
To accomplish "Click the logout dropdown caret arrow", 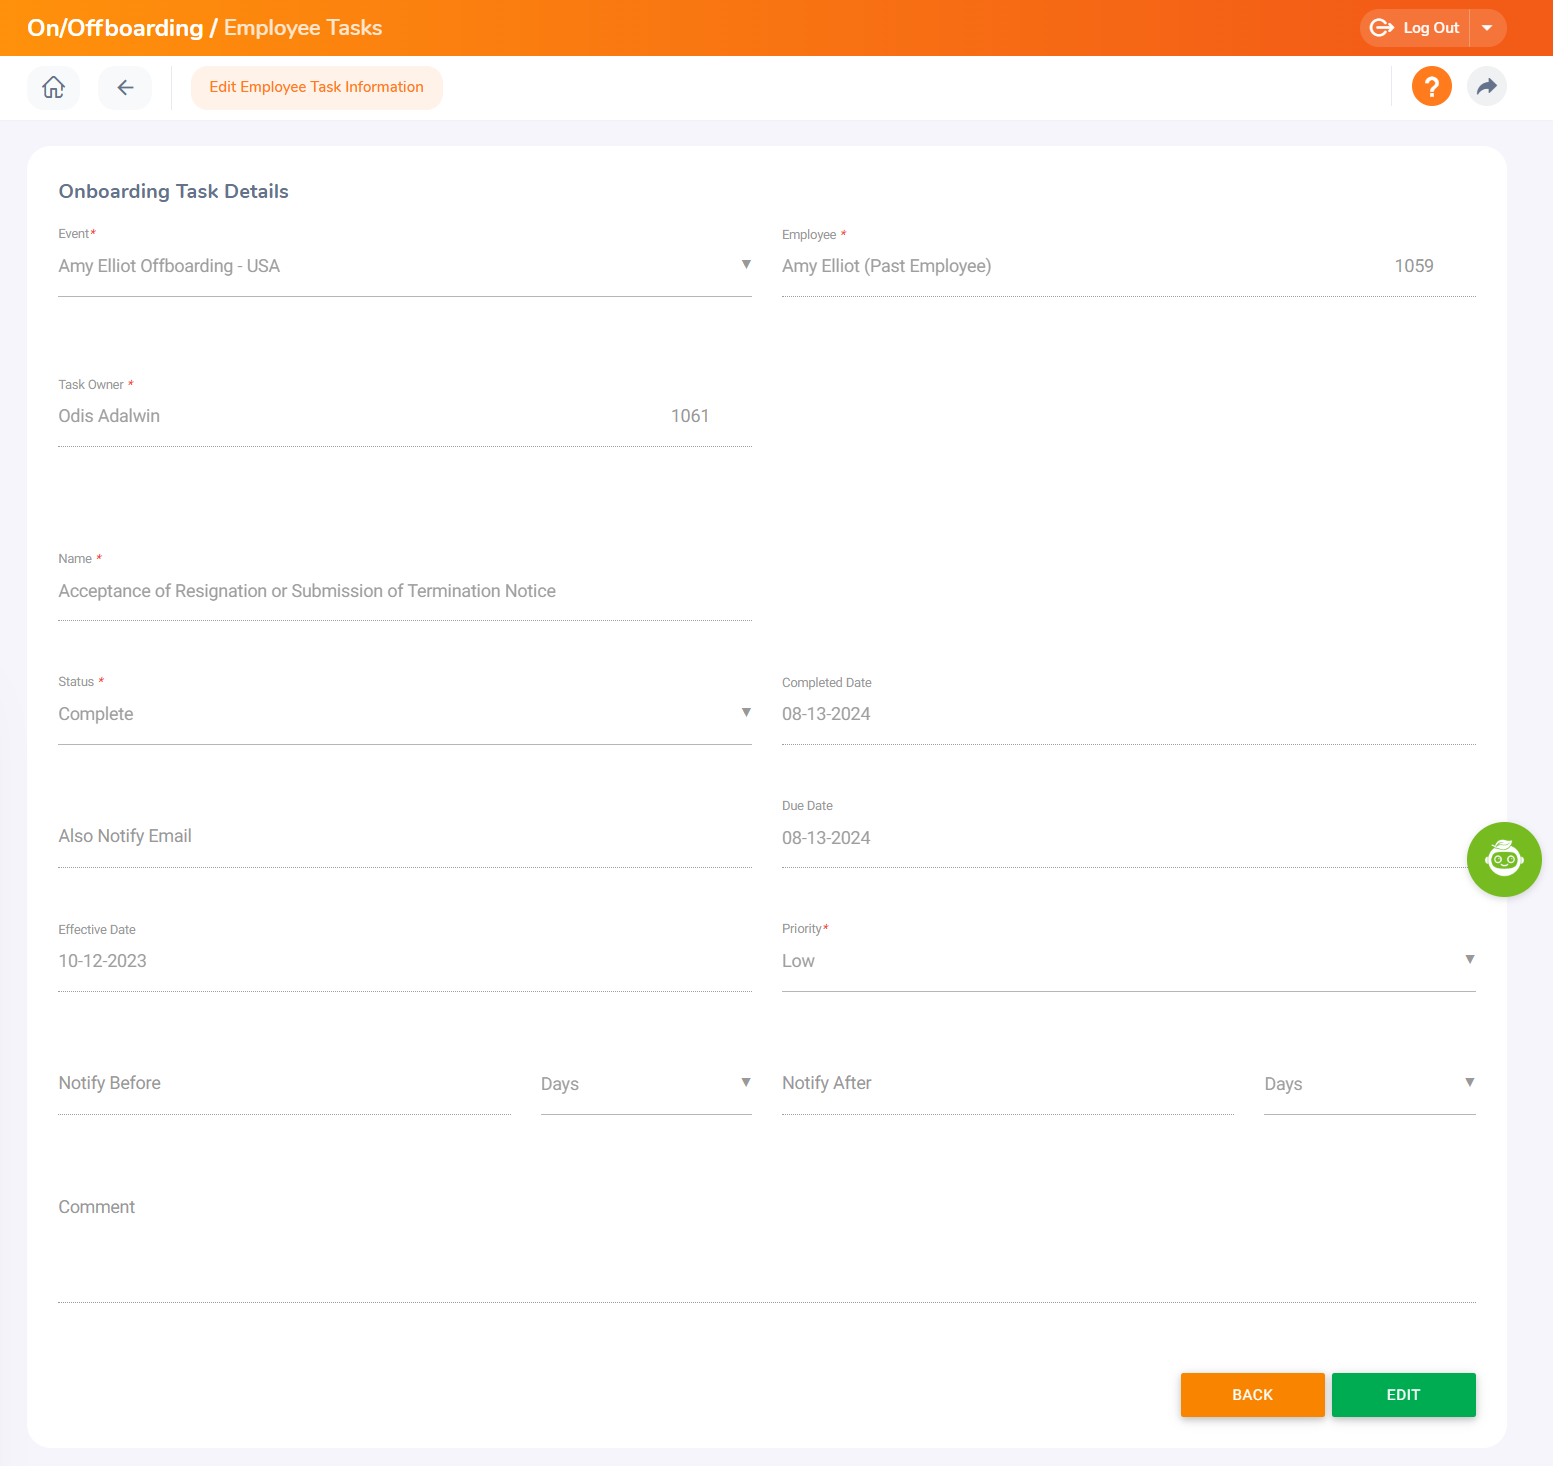I will click(x=1488, y=27).
